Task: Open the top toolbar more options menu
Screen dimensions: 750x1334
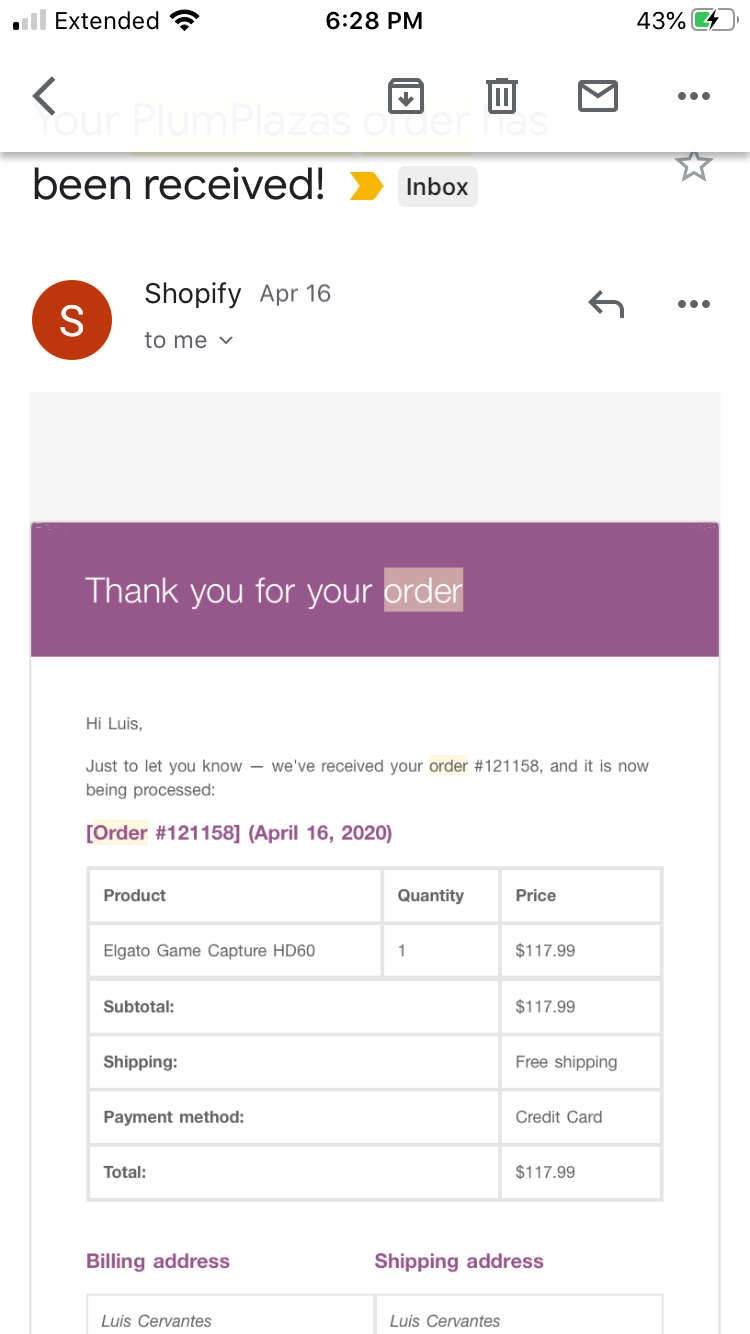Action: pyautogui.click(x=693, y=96)
